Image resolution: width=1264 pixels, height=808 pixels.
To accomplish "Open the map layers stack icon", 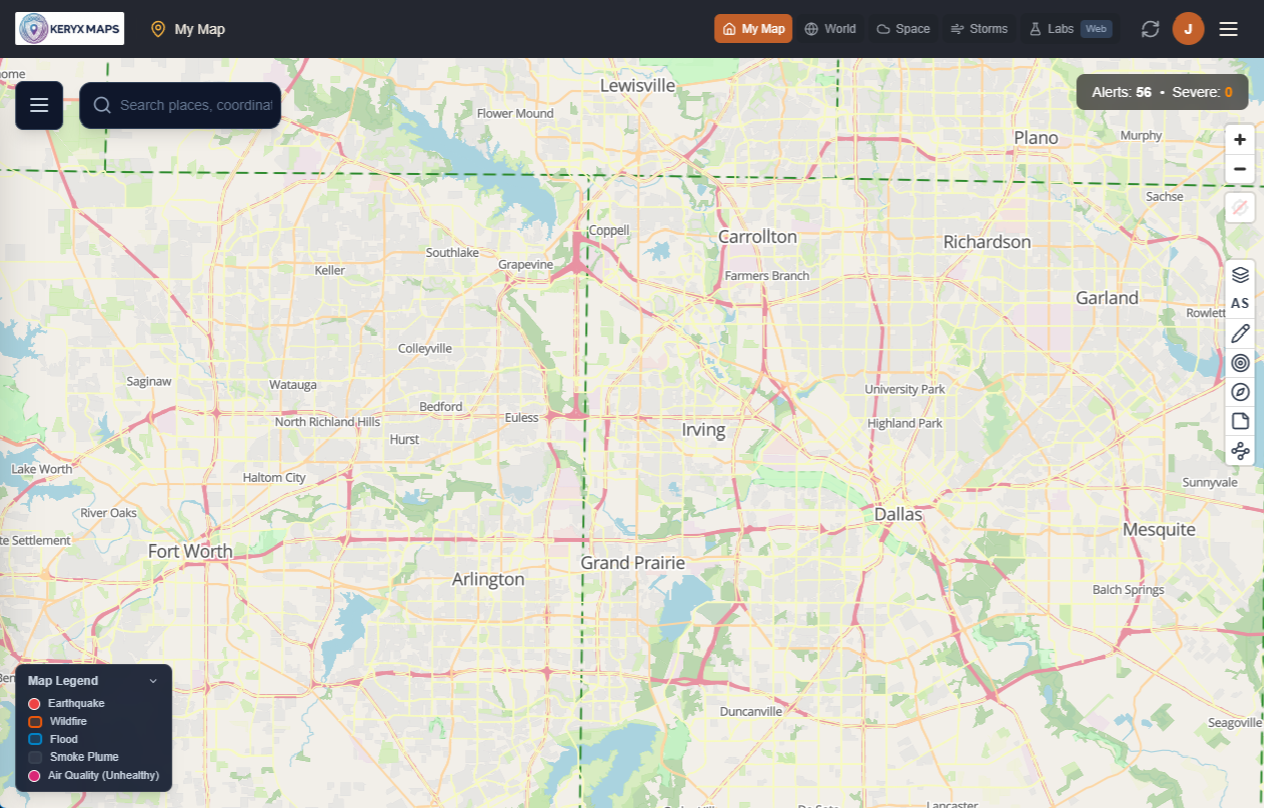I will click(x=1240, y=274).
